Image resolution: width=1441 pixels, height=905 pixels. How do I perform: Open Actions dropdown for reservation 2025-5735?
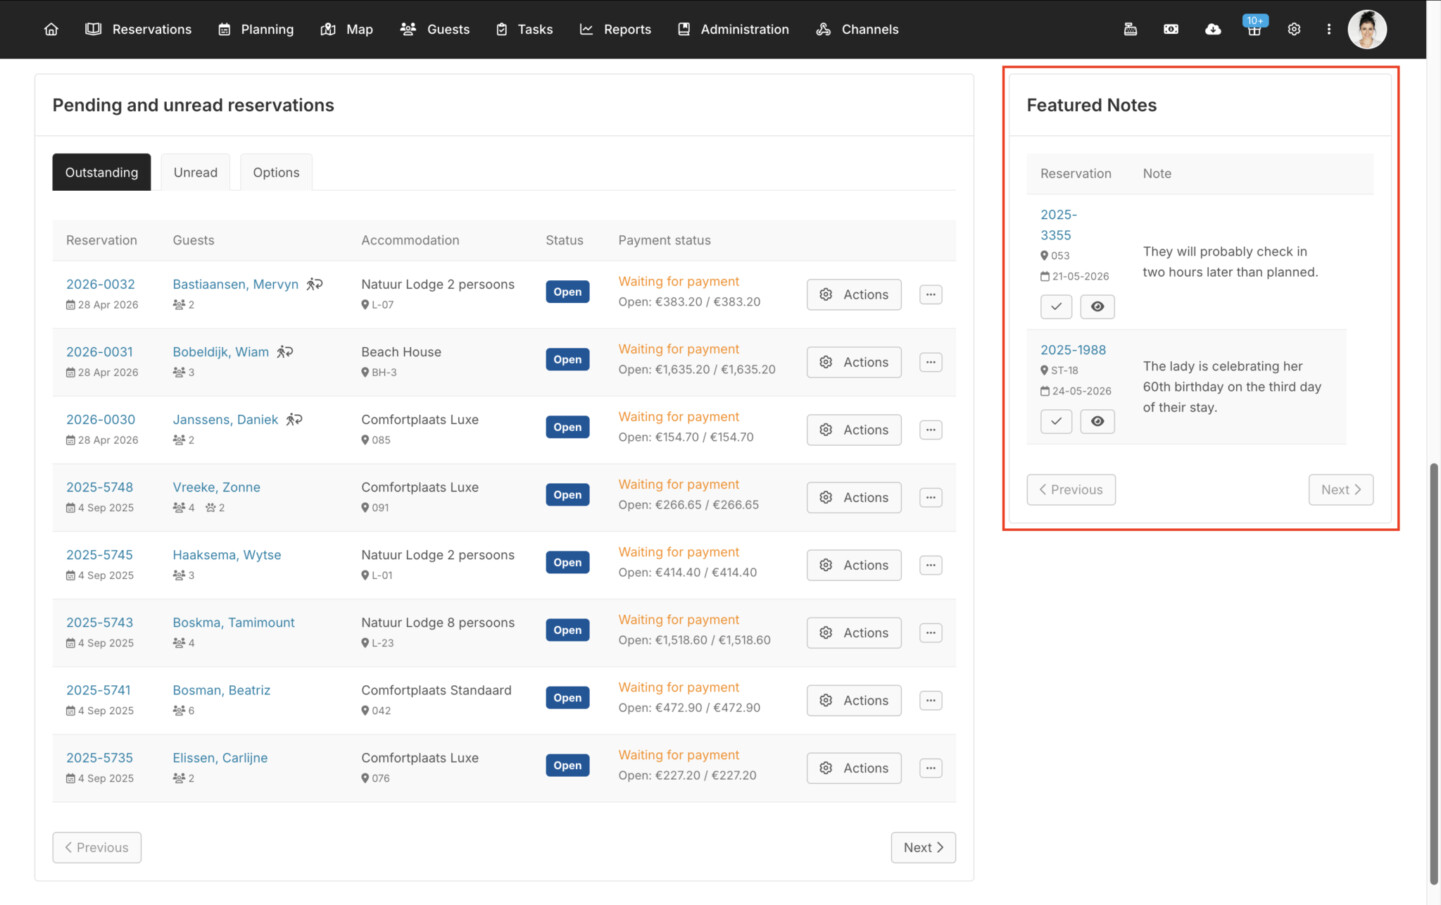854,768
